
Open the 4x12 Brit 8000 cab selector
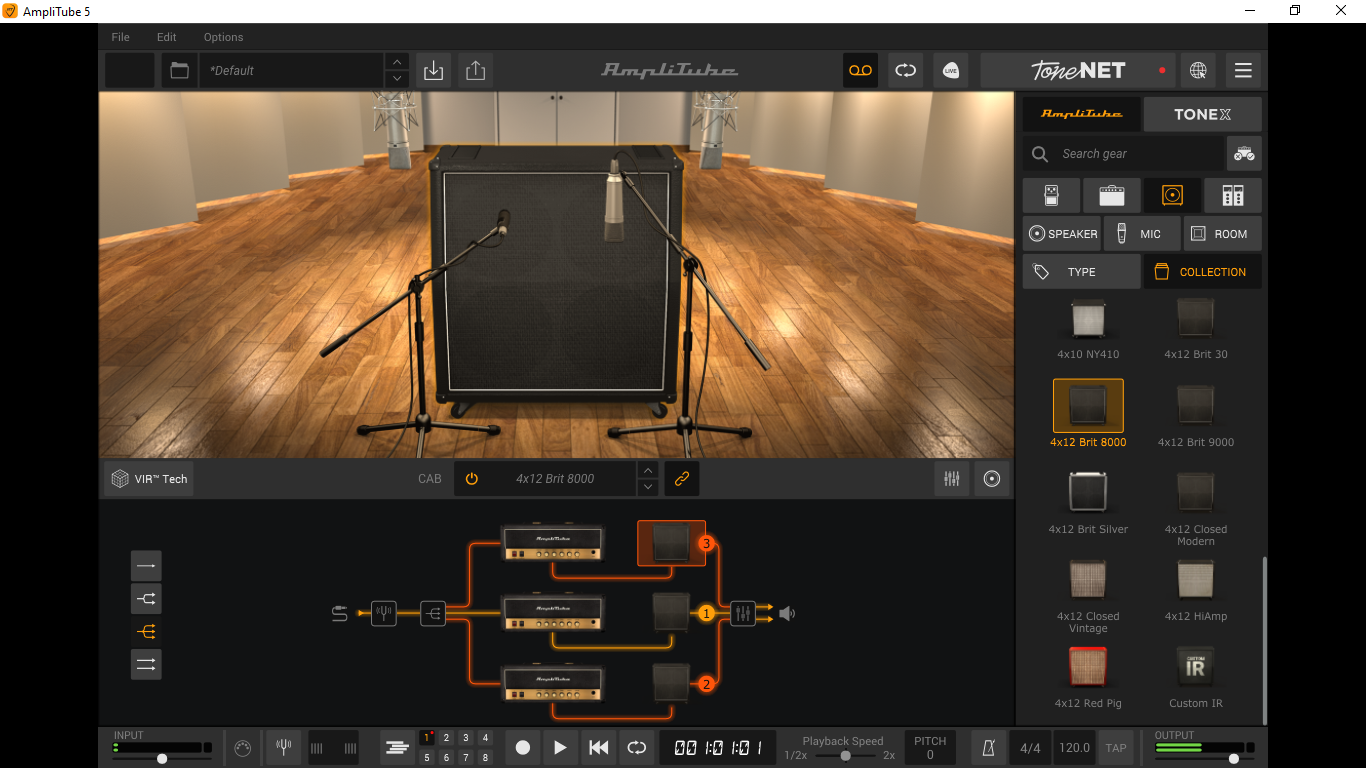tap(555, 479)
